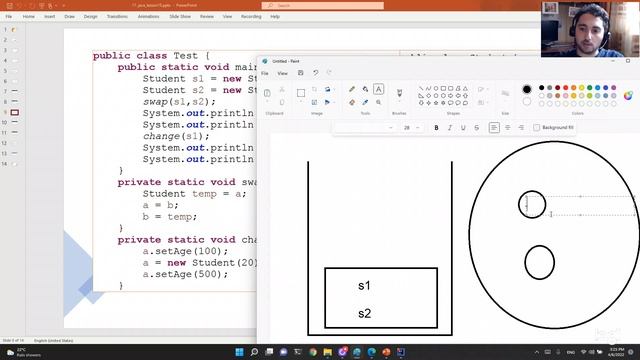This screenshot has height=360, width=640.
Task: Select the Fill bucket tool in Paint
Action: [365, 89]
